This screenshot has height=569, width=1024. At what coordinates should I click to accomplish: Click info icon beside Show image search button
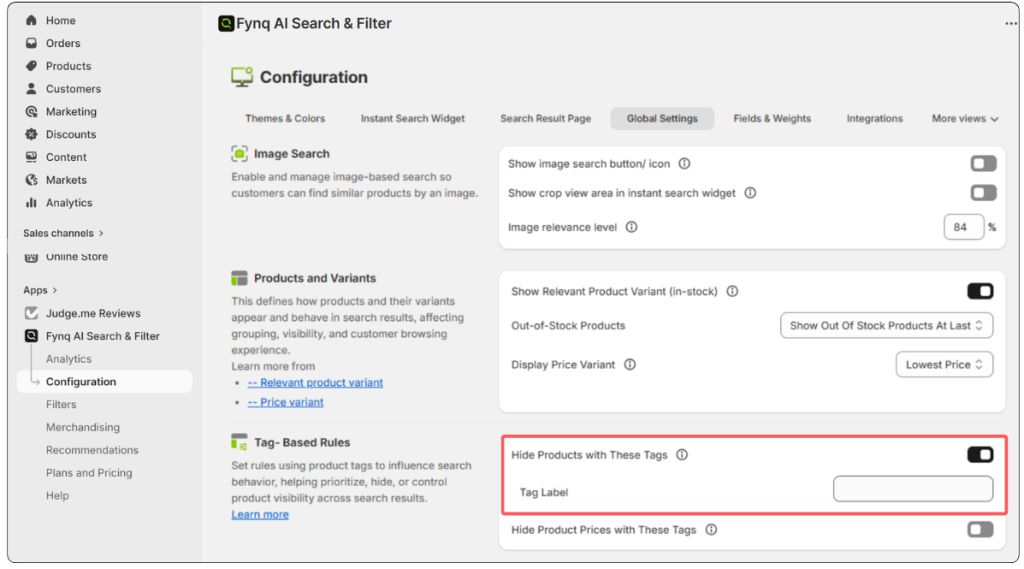tap(684, 163)
